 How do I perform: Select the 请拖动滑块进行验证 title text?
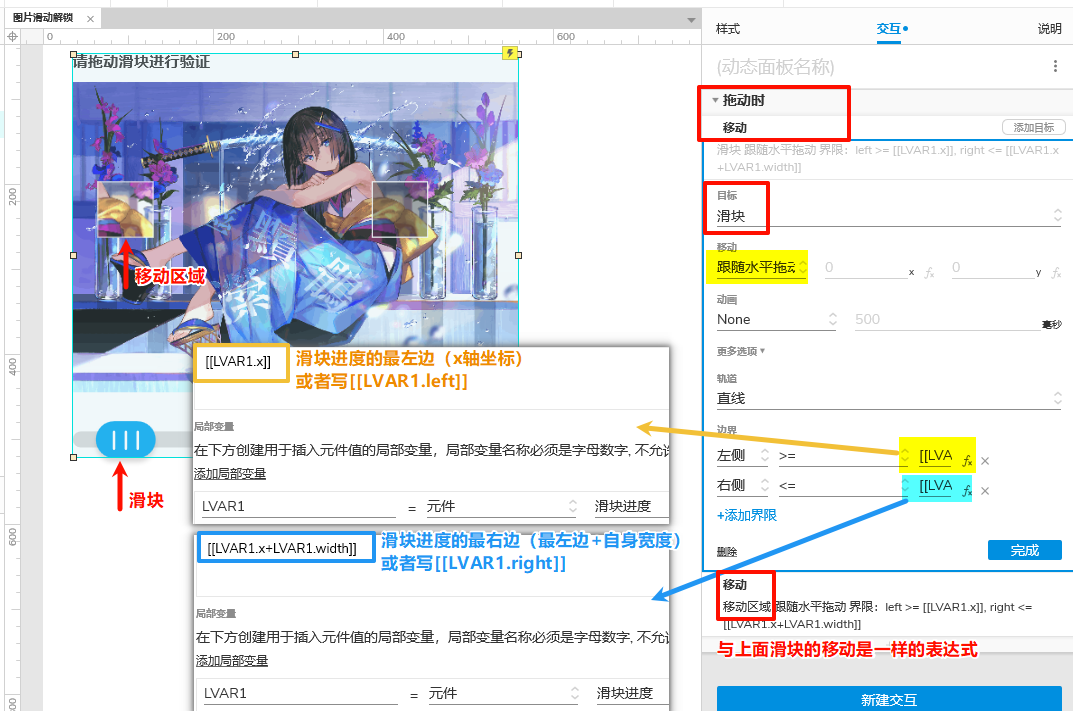(142, 62)
